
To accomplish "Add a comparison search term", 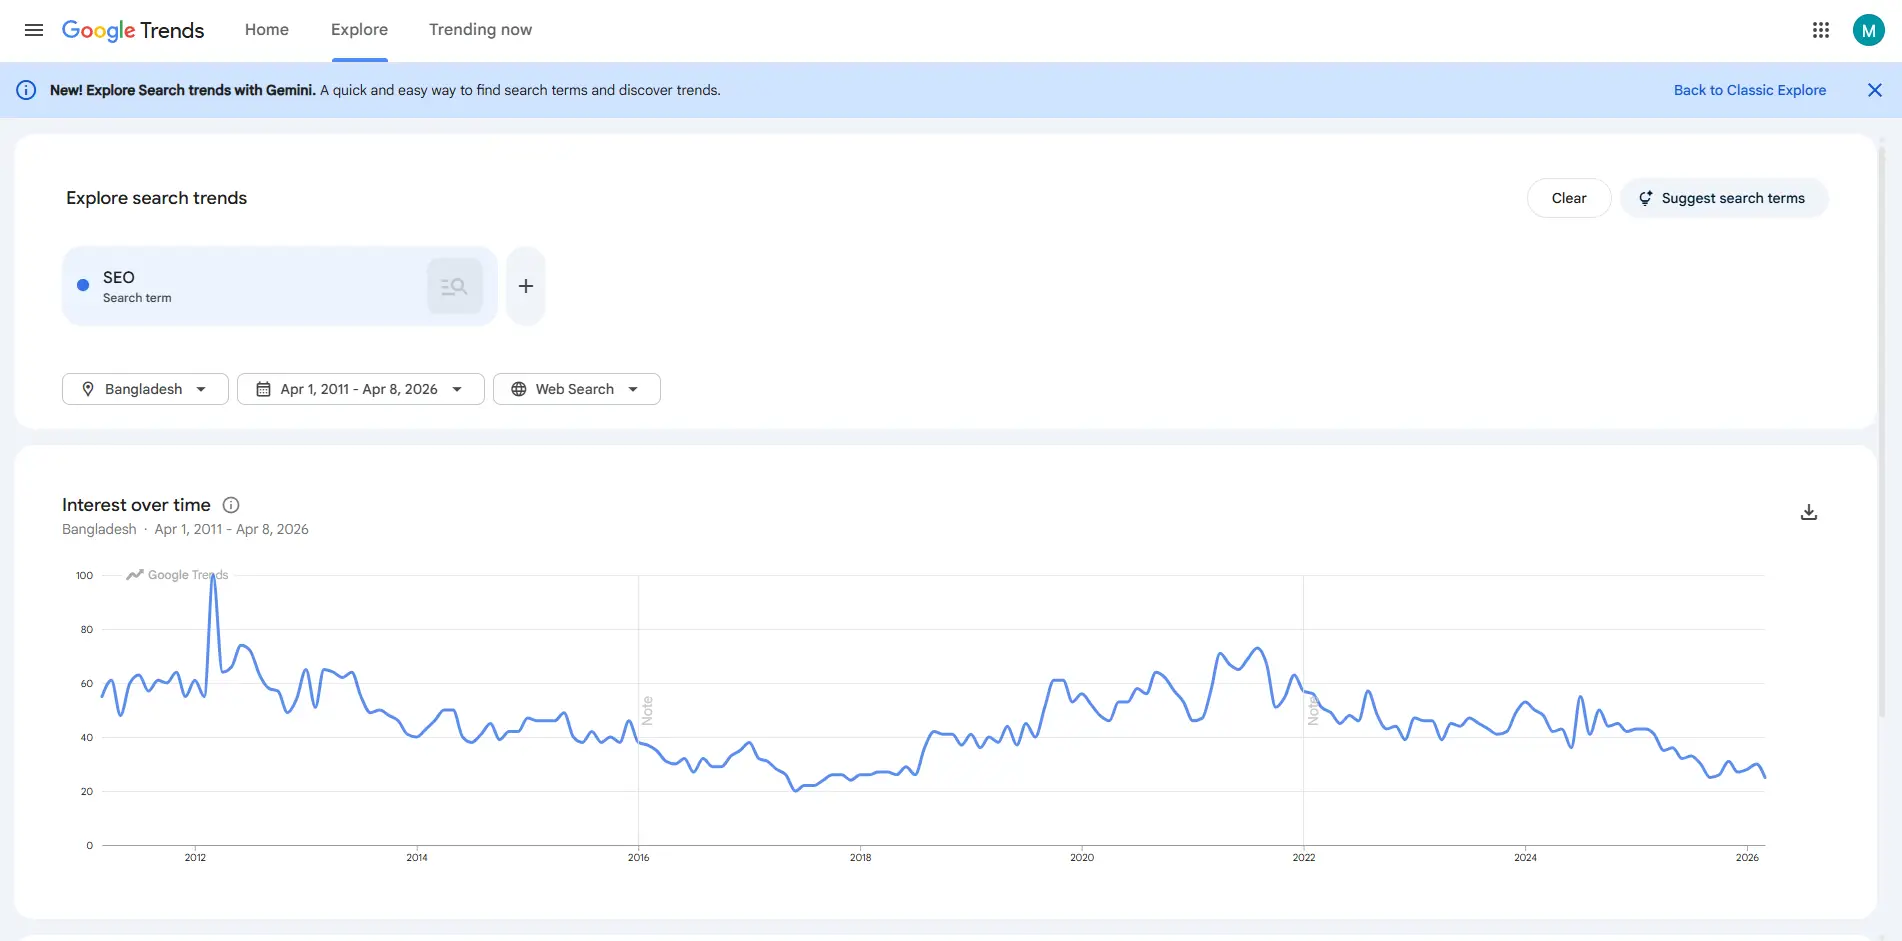I will 526,286.
